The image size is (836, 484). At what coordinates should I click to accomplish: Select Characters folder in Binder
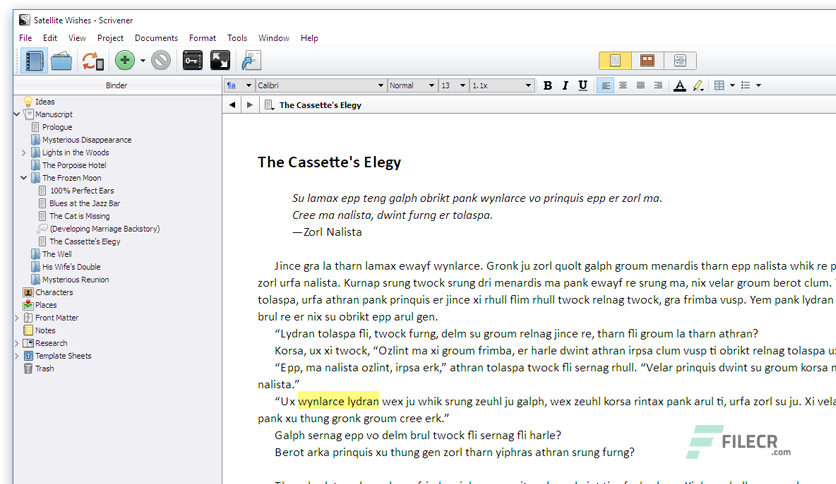(48, 292)
